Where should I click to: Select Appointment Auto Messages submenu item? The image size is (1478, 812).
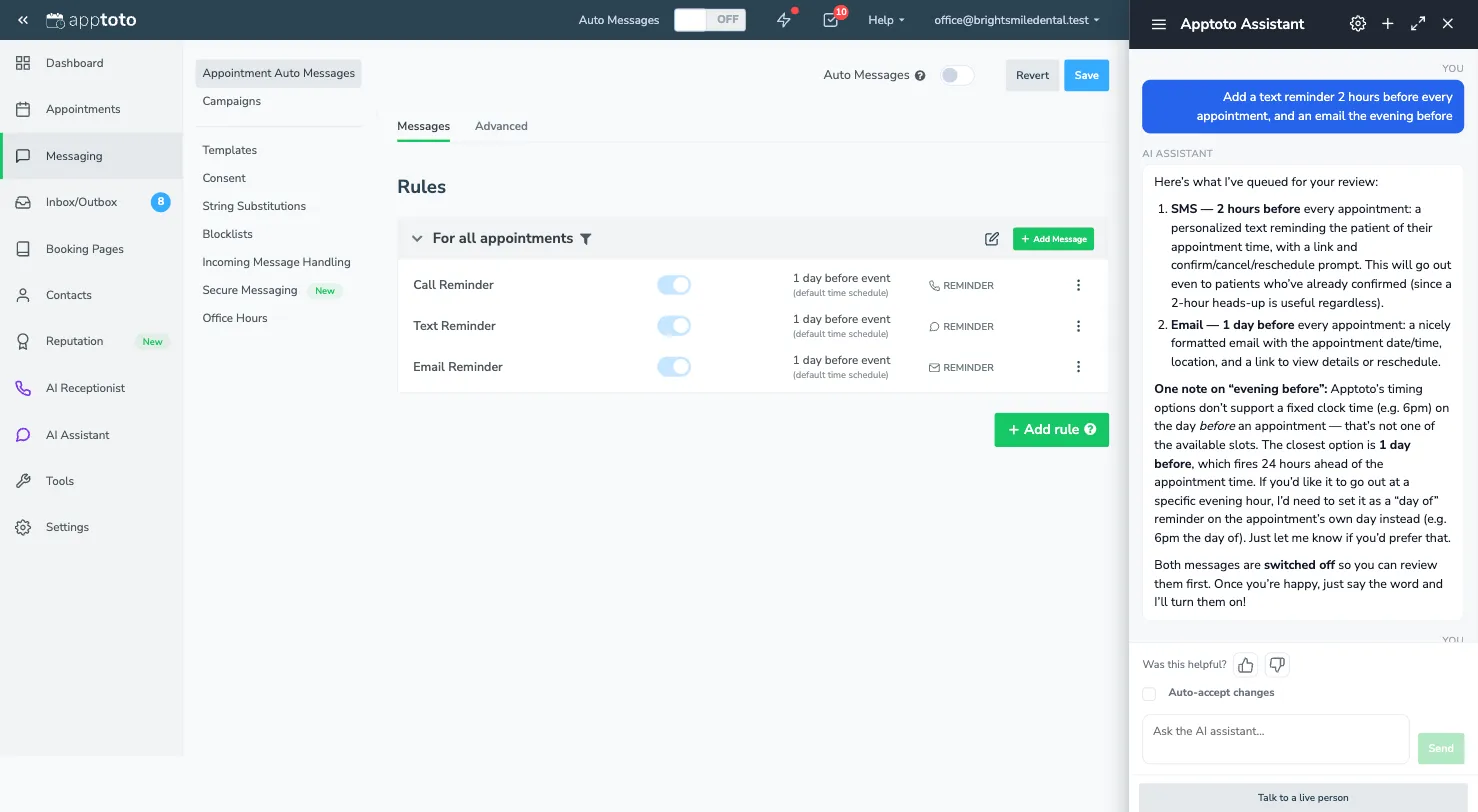(279, 73)
